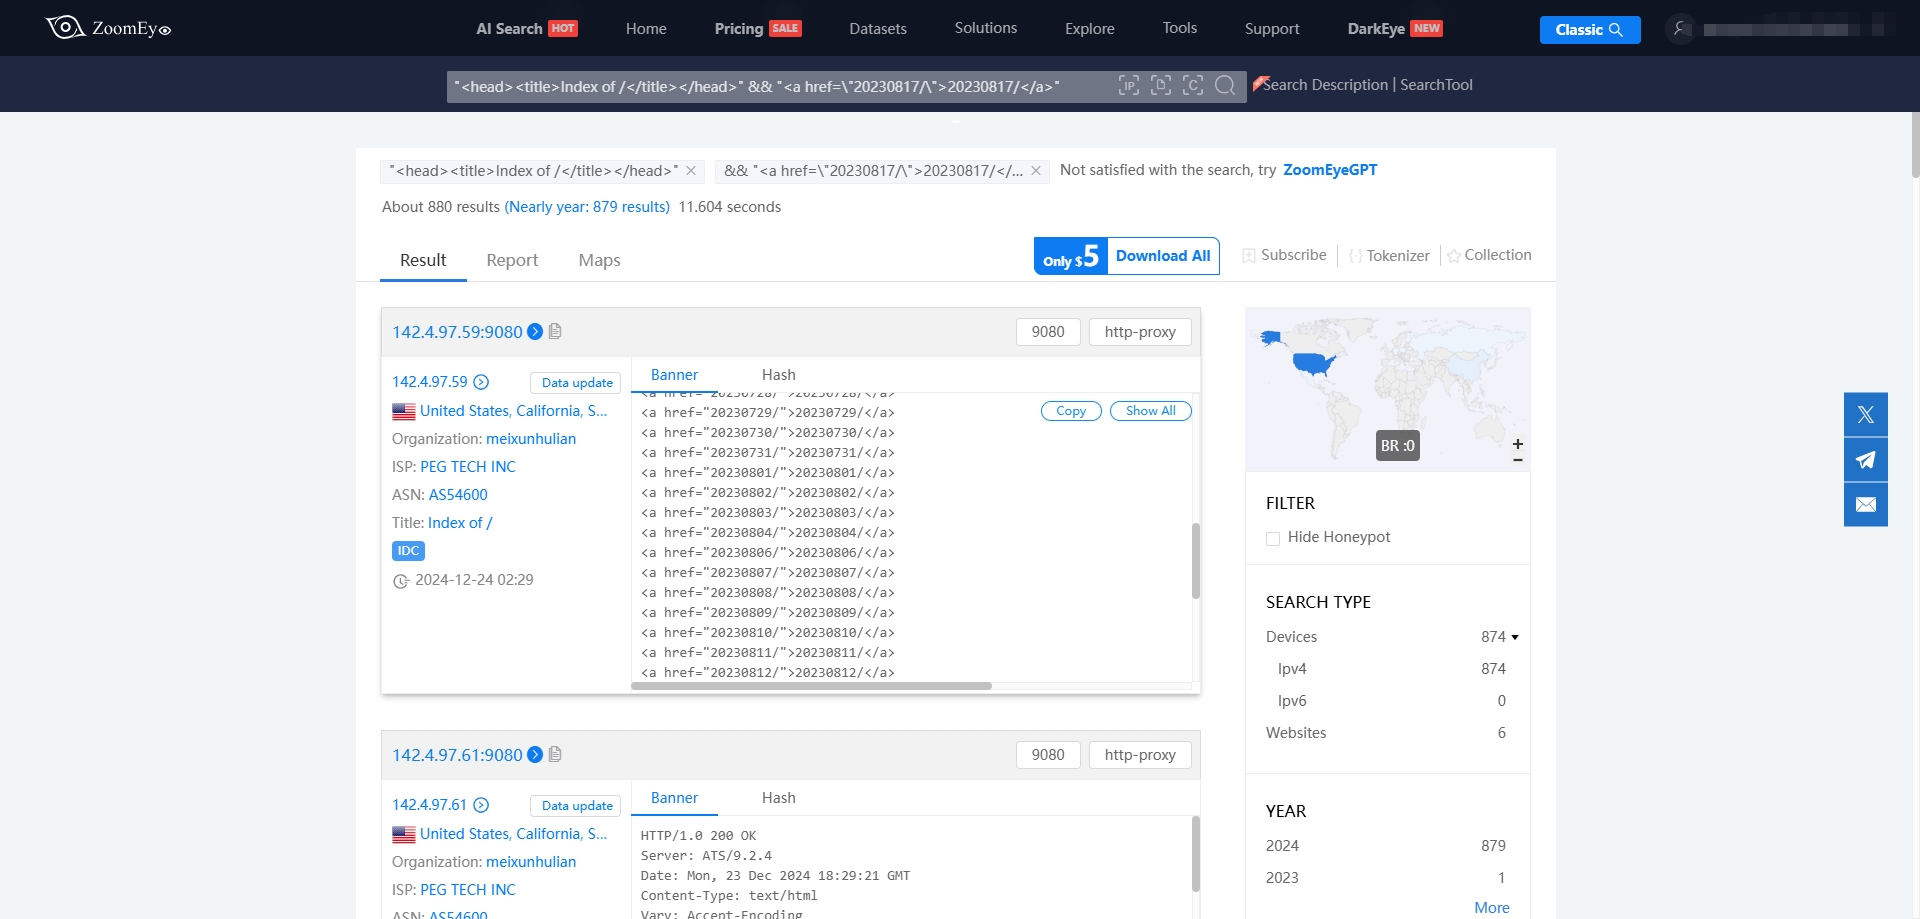The height and width of the screenshot is (919, 1920).
Task: Expand More years in the YEAR filter
Action: click(1492, 908)
